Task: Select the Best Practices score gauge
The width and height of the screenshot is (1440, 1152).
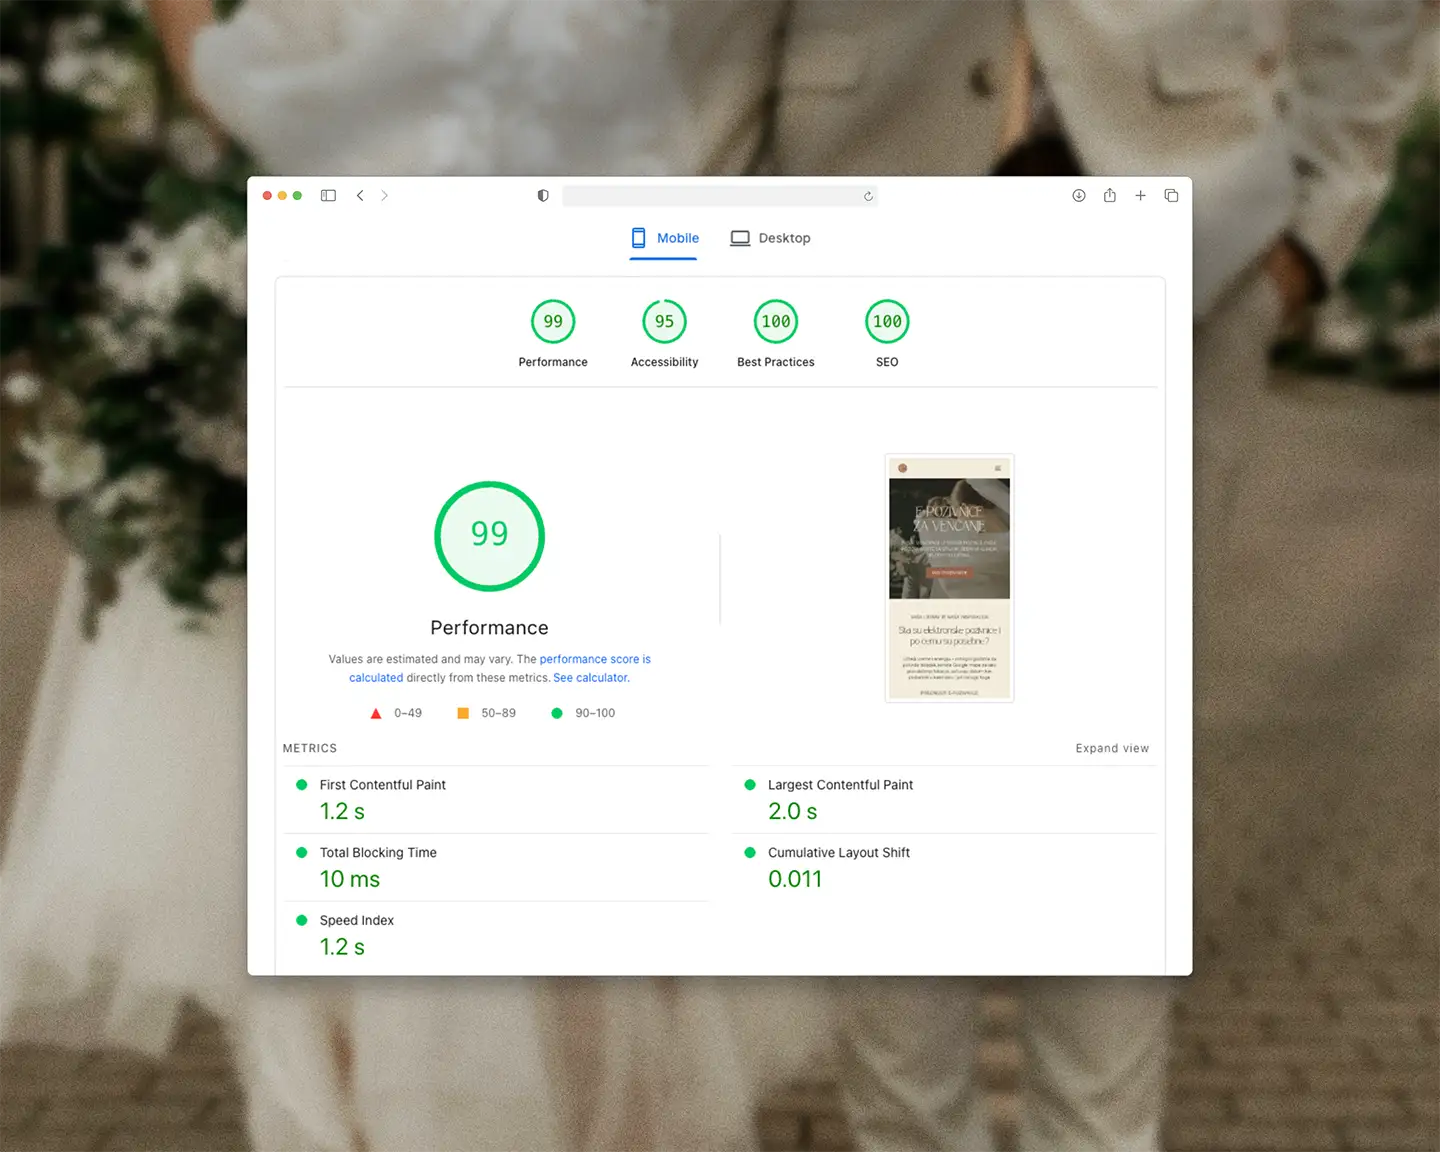Action: point(776,322)
